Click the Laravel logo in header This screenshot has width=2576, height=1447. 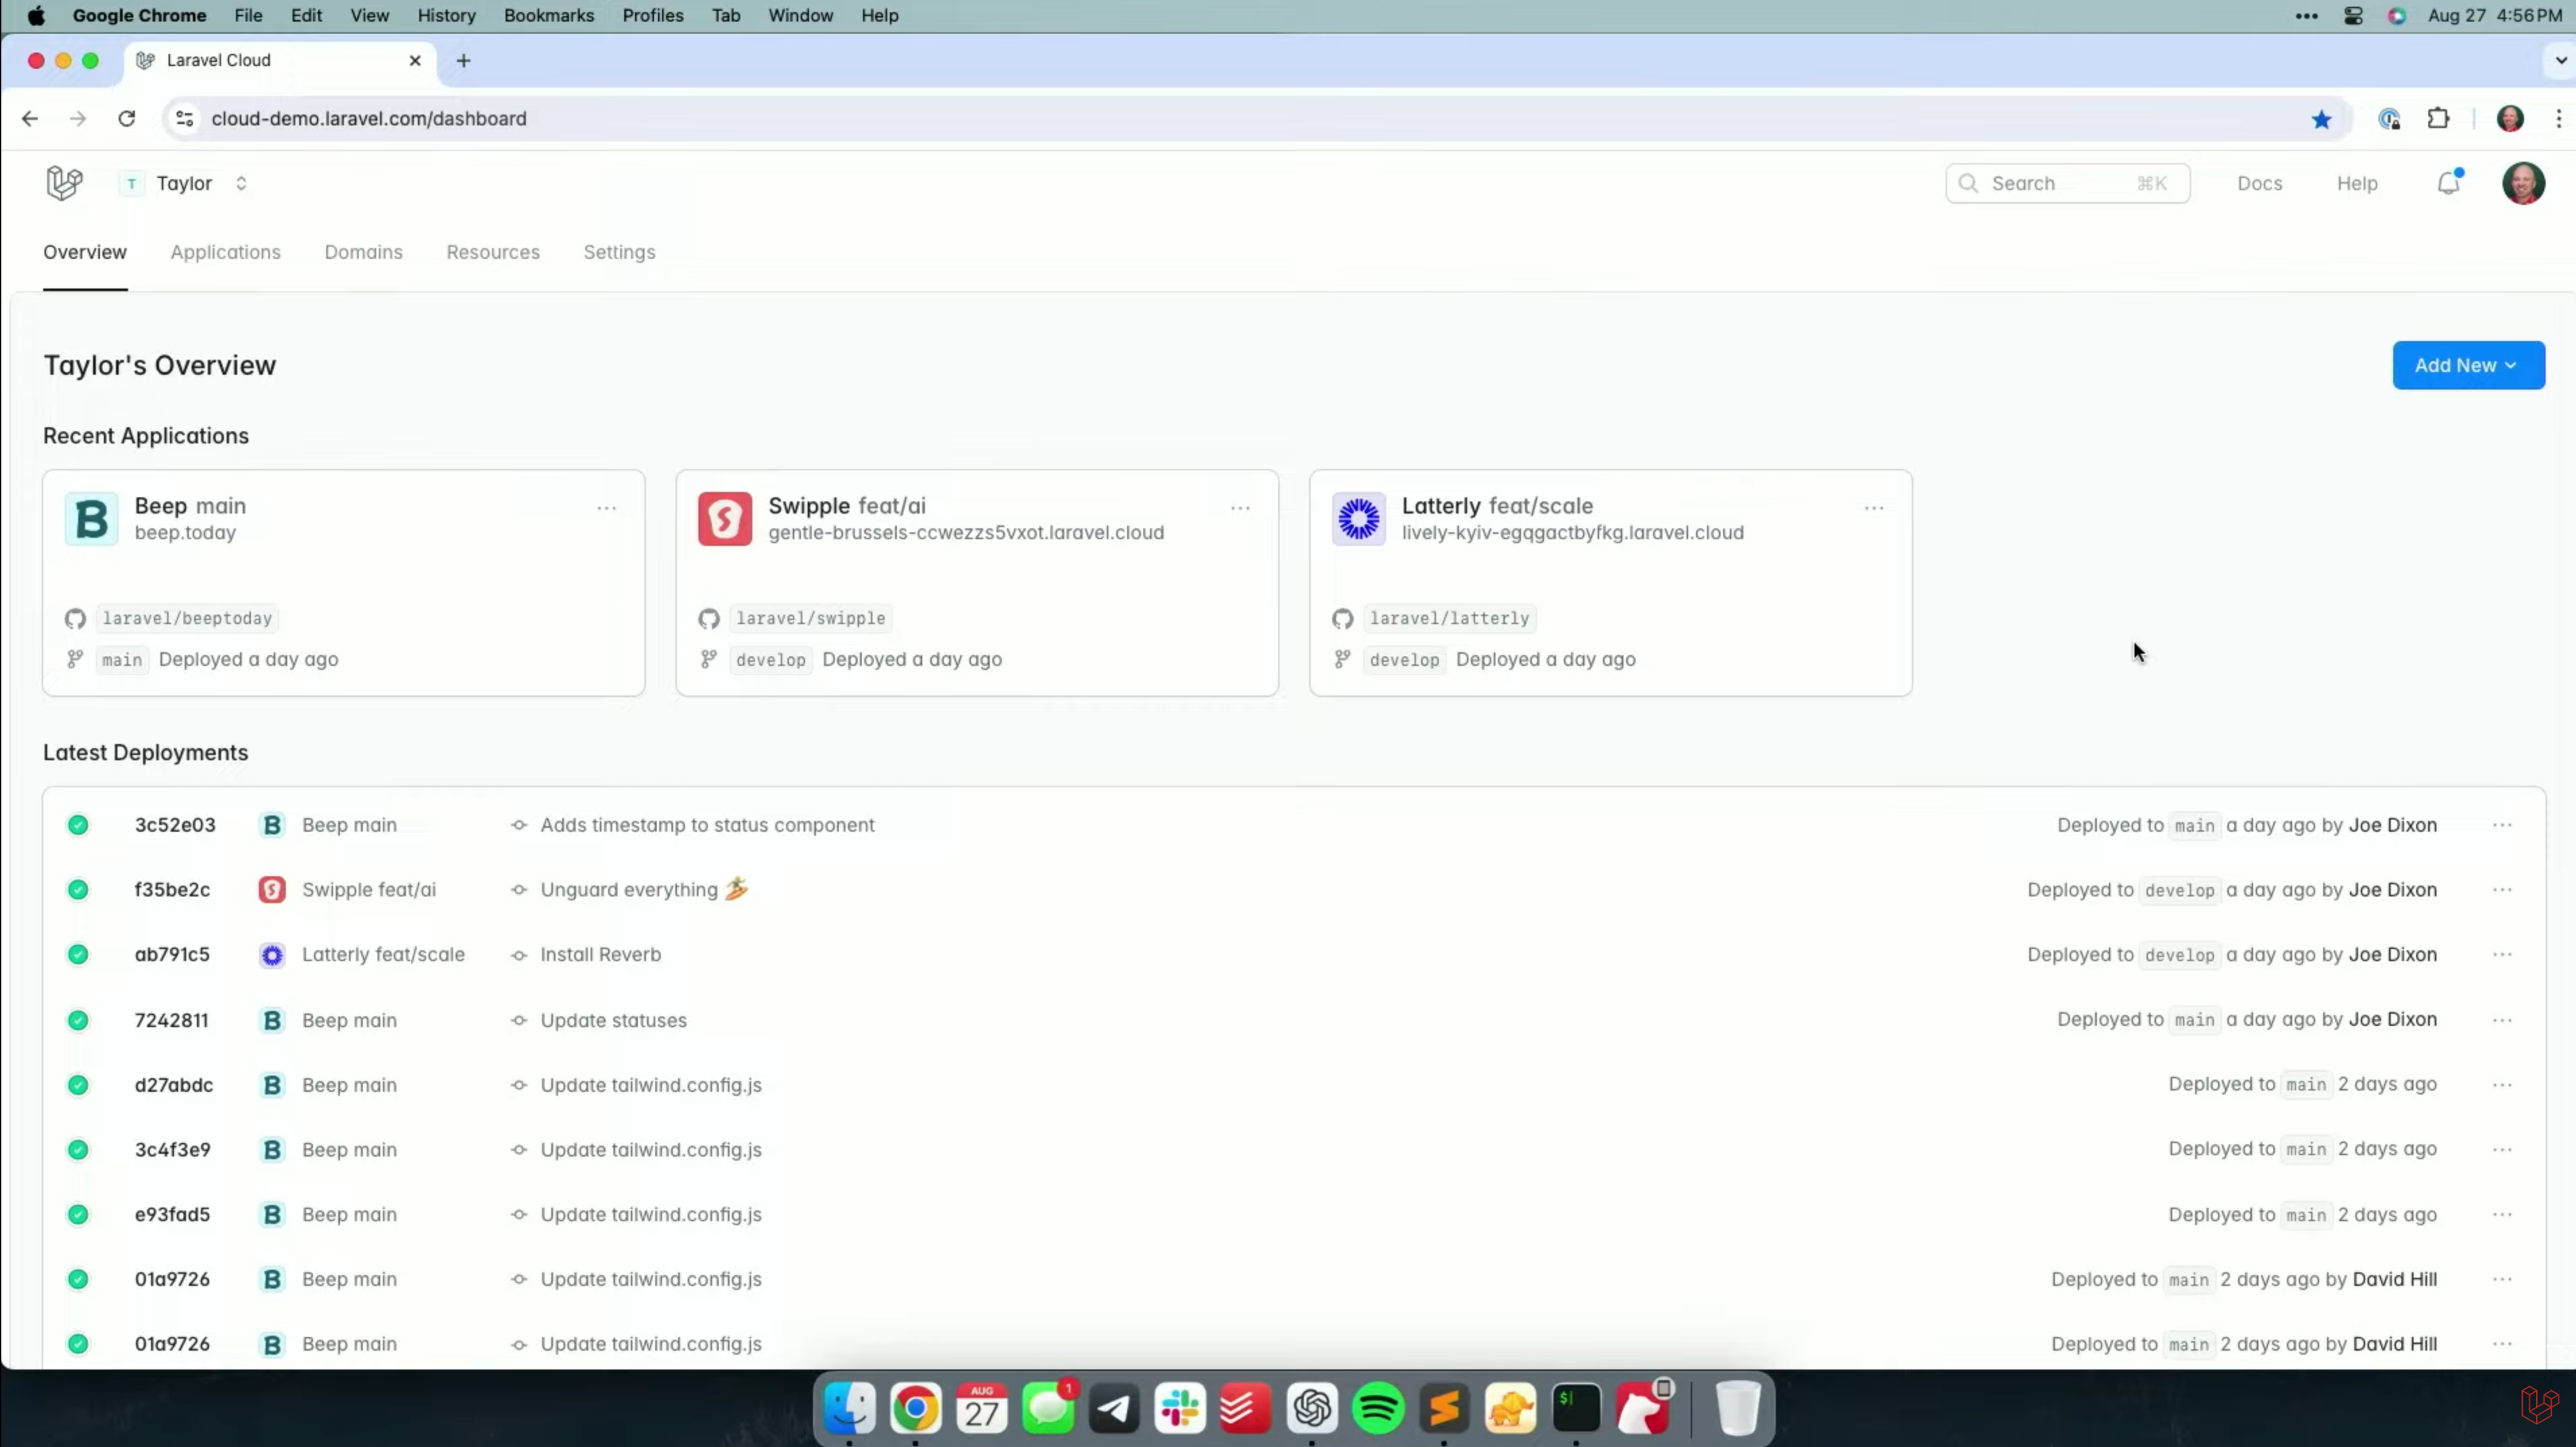(x=64, y=183)
